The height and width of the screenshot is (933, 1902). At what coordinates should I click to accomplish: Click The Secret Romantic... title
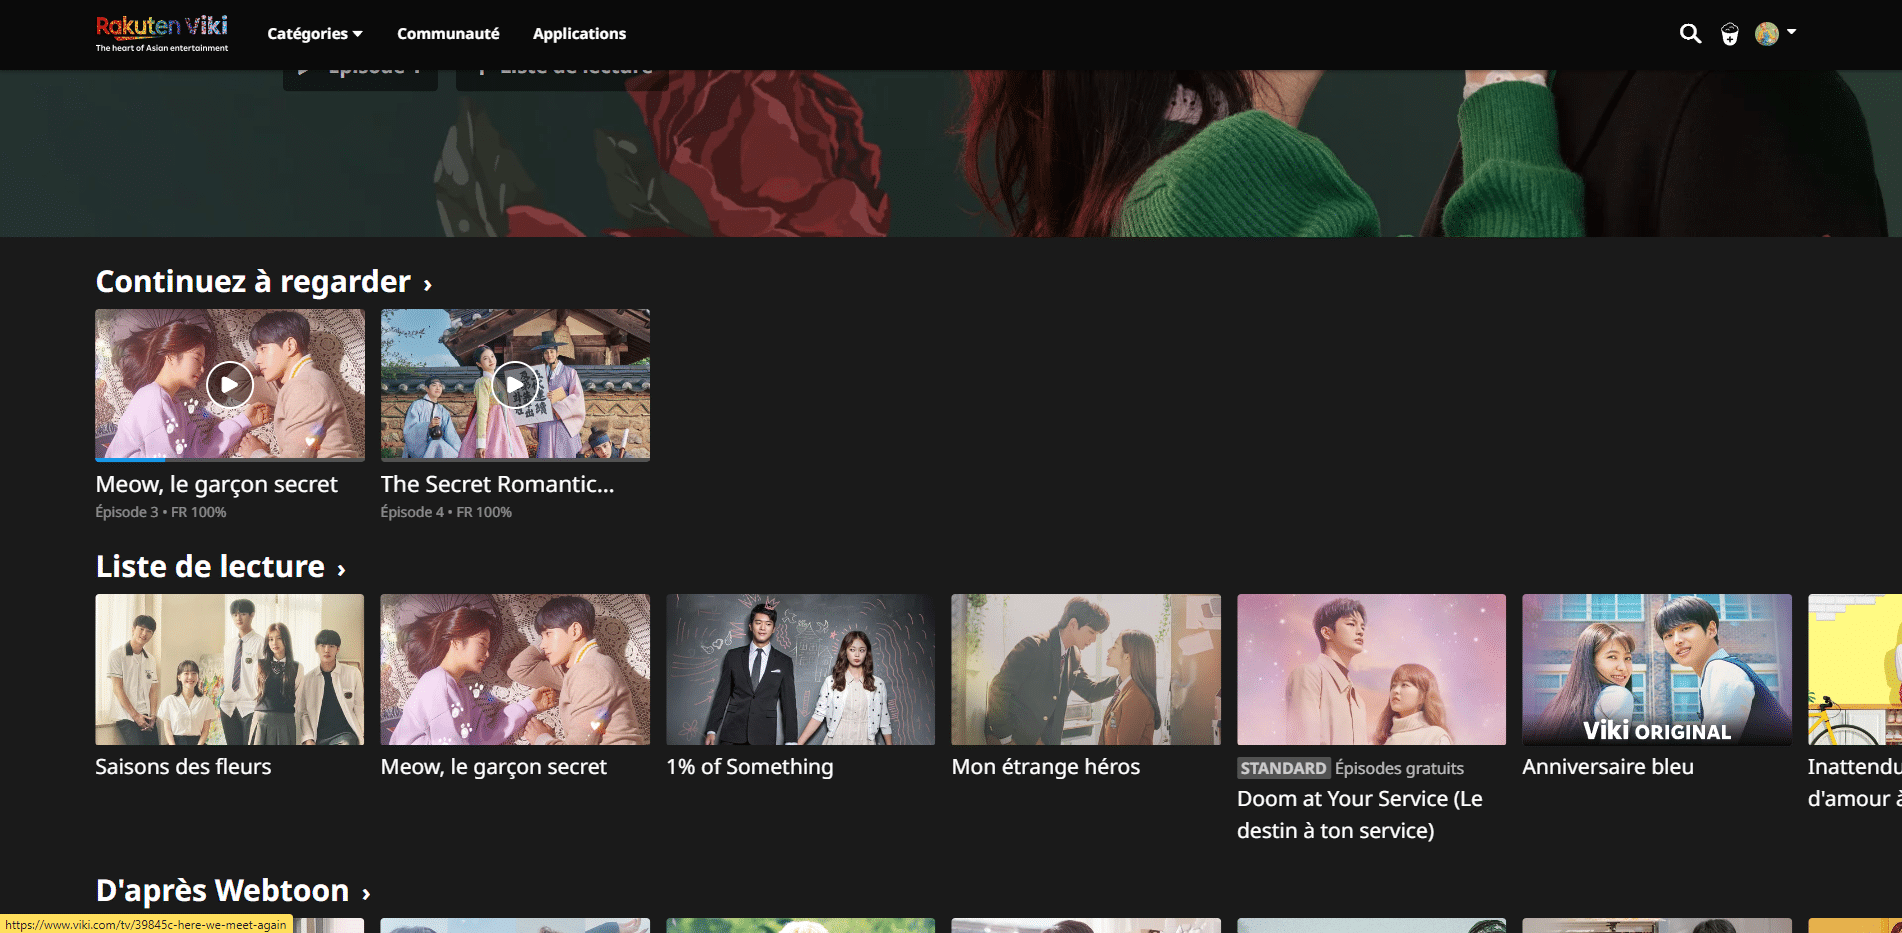point(497,485)
